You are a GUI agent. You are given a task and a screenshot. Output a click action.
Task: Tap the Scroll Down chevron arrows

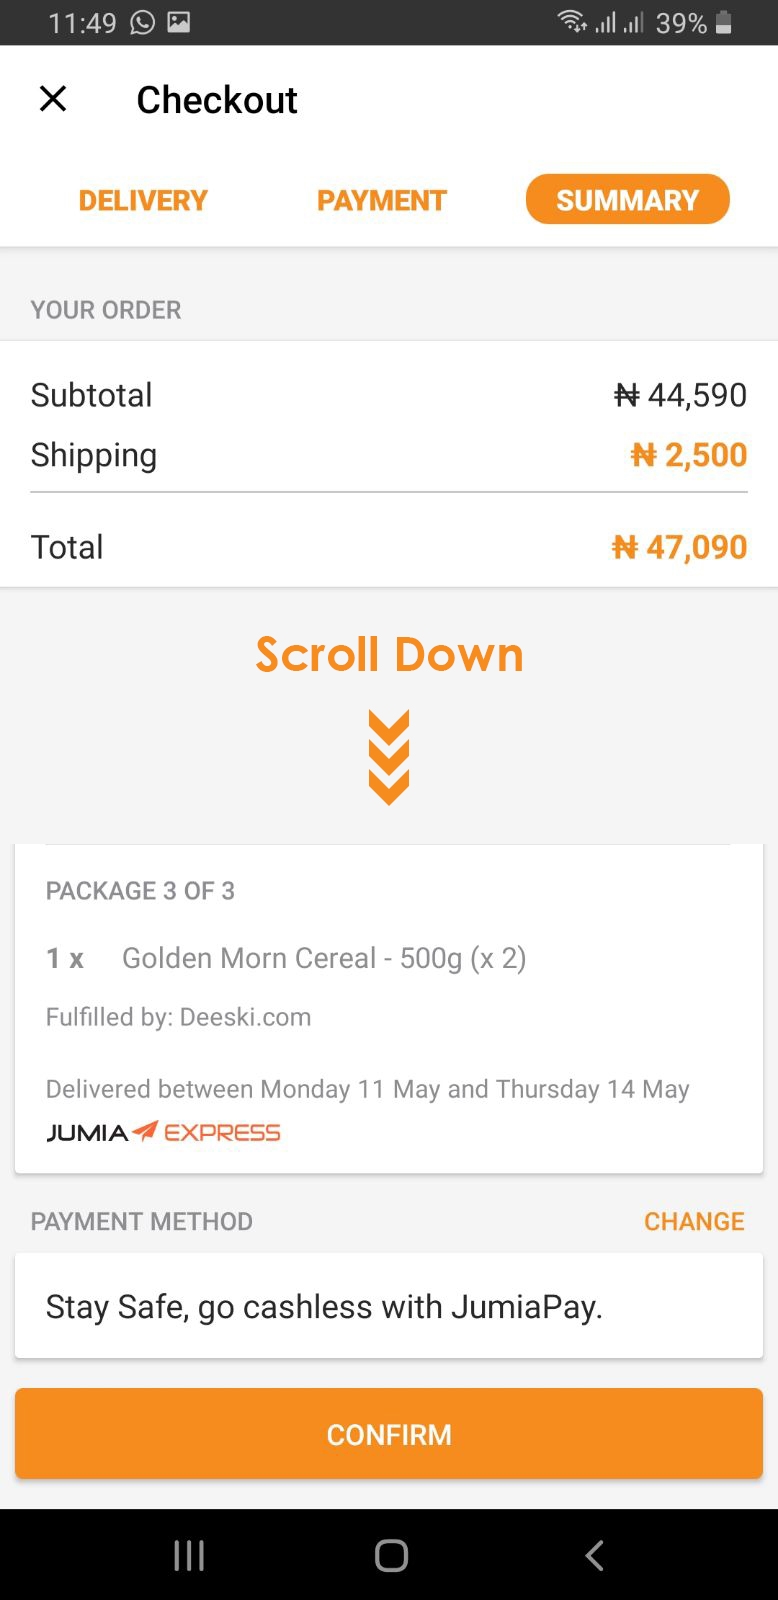tap(389, 757)
